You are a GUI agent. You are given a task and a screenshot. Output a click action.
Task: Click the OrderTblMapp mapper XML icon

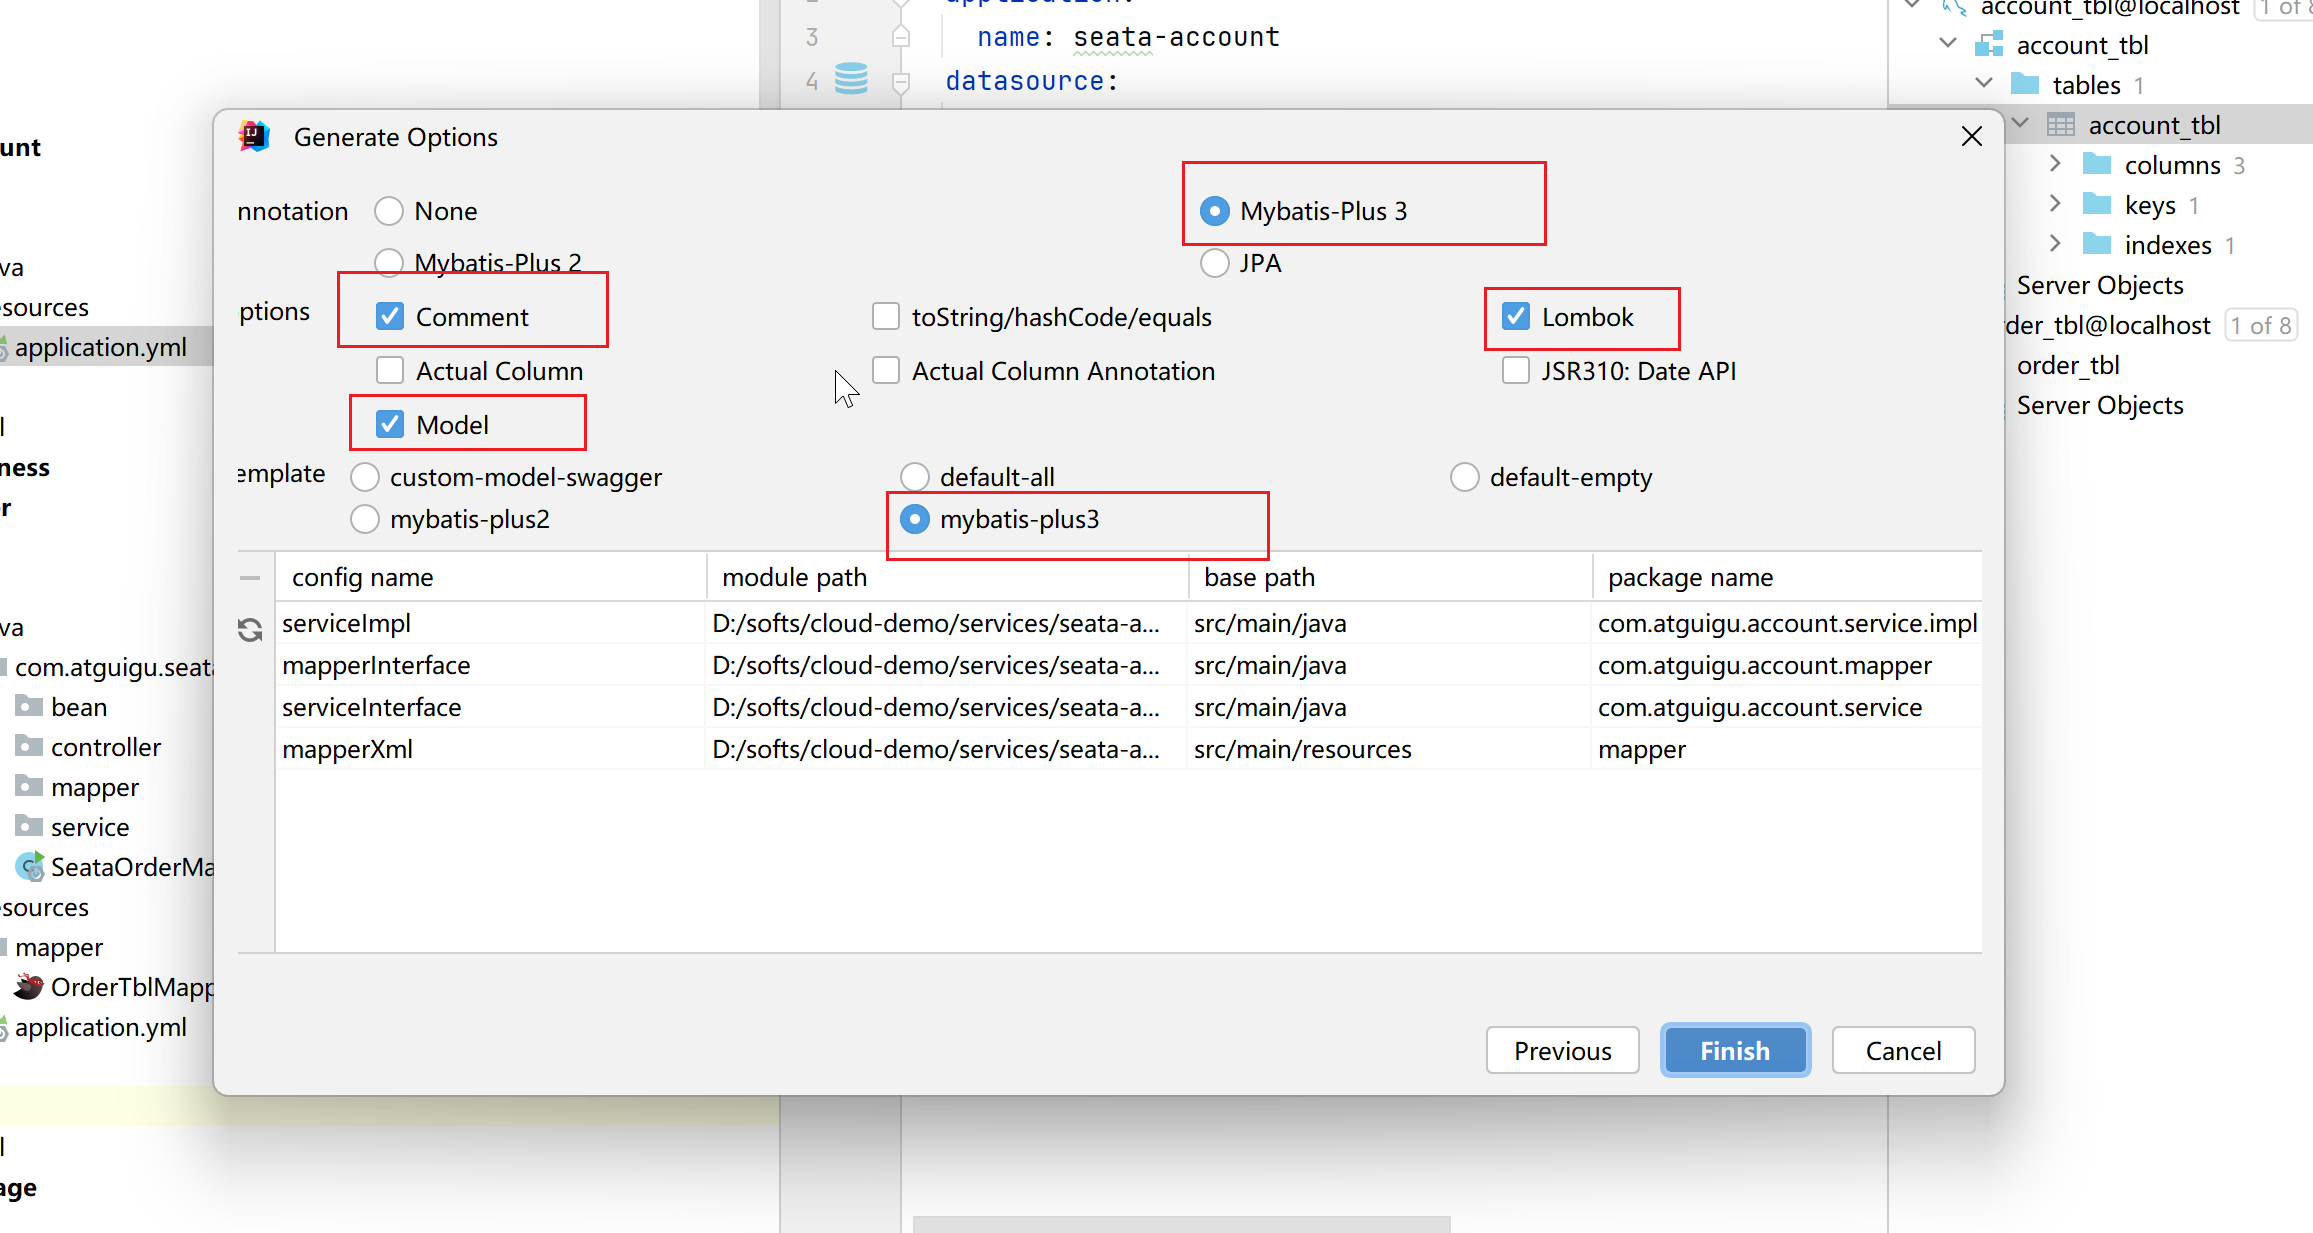pos(29,987)
